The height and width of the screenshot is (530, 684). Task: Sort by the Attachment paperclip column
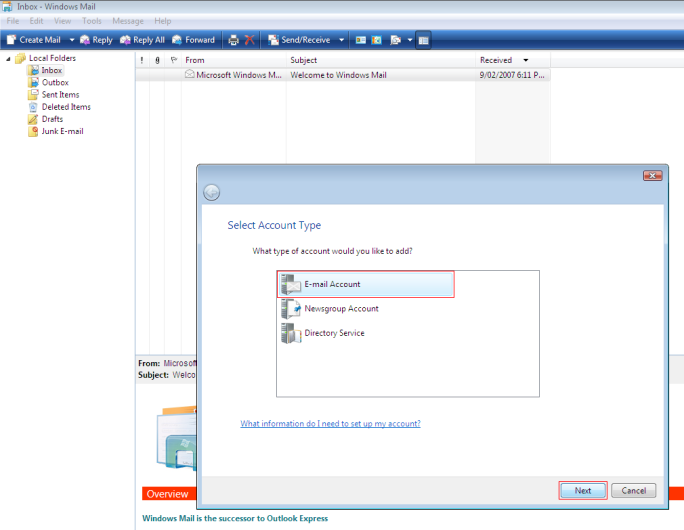157,60
